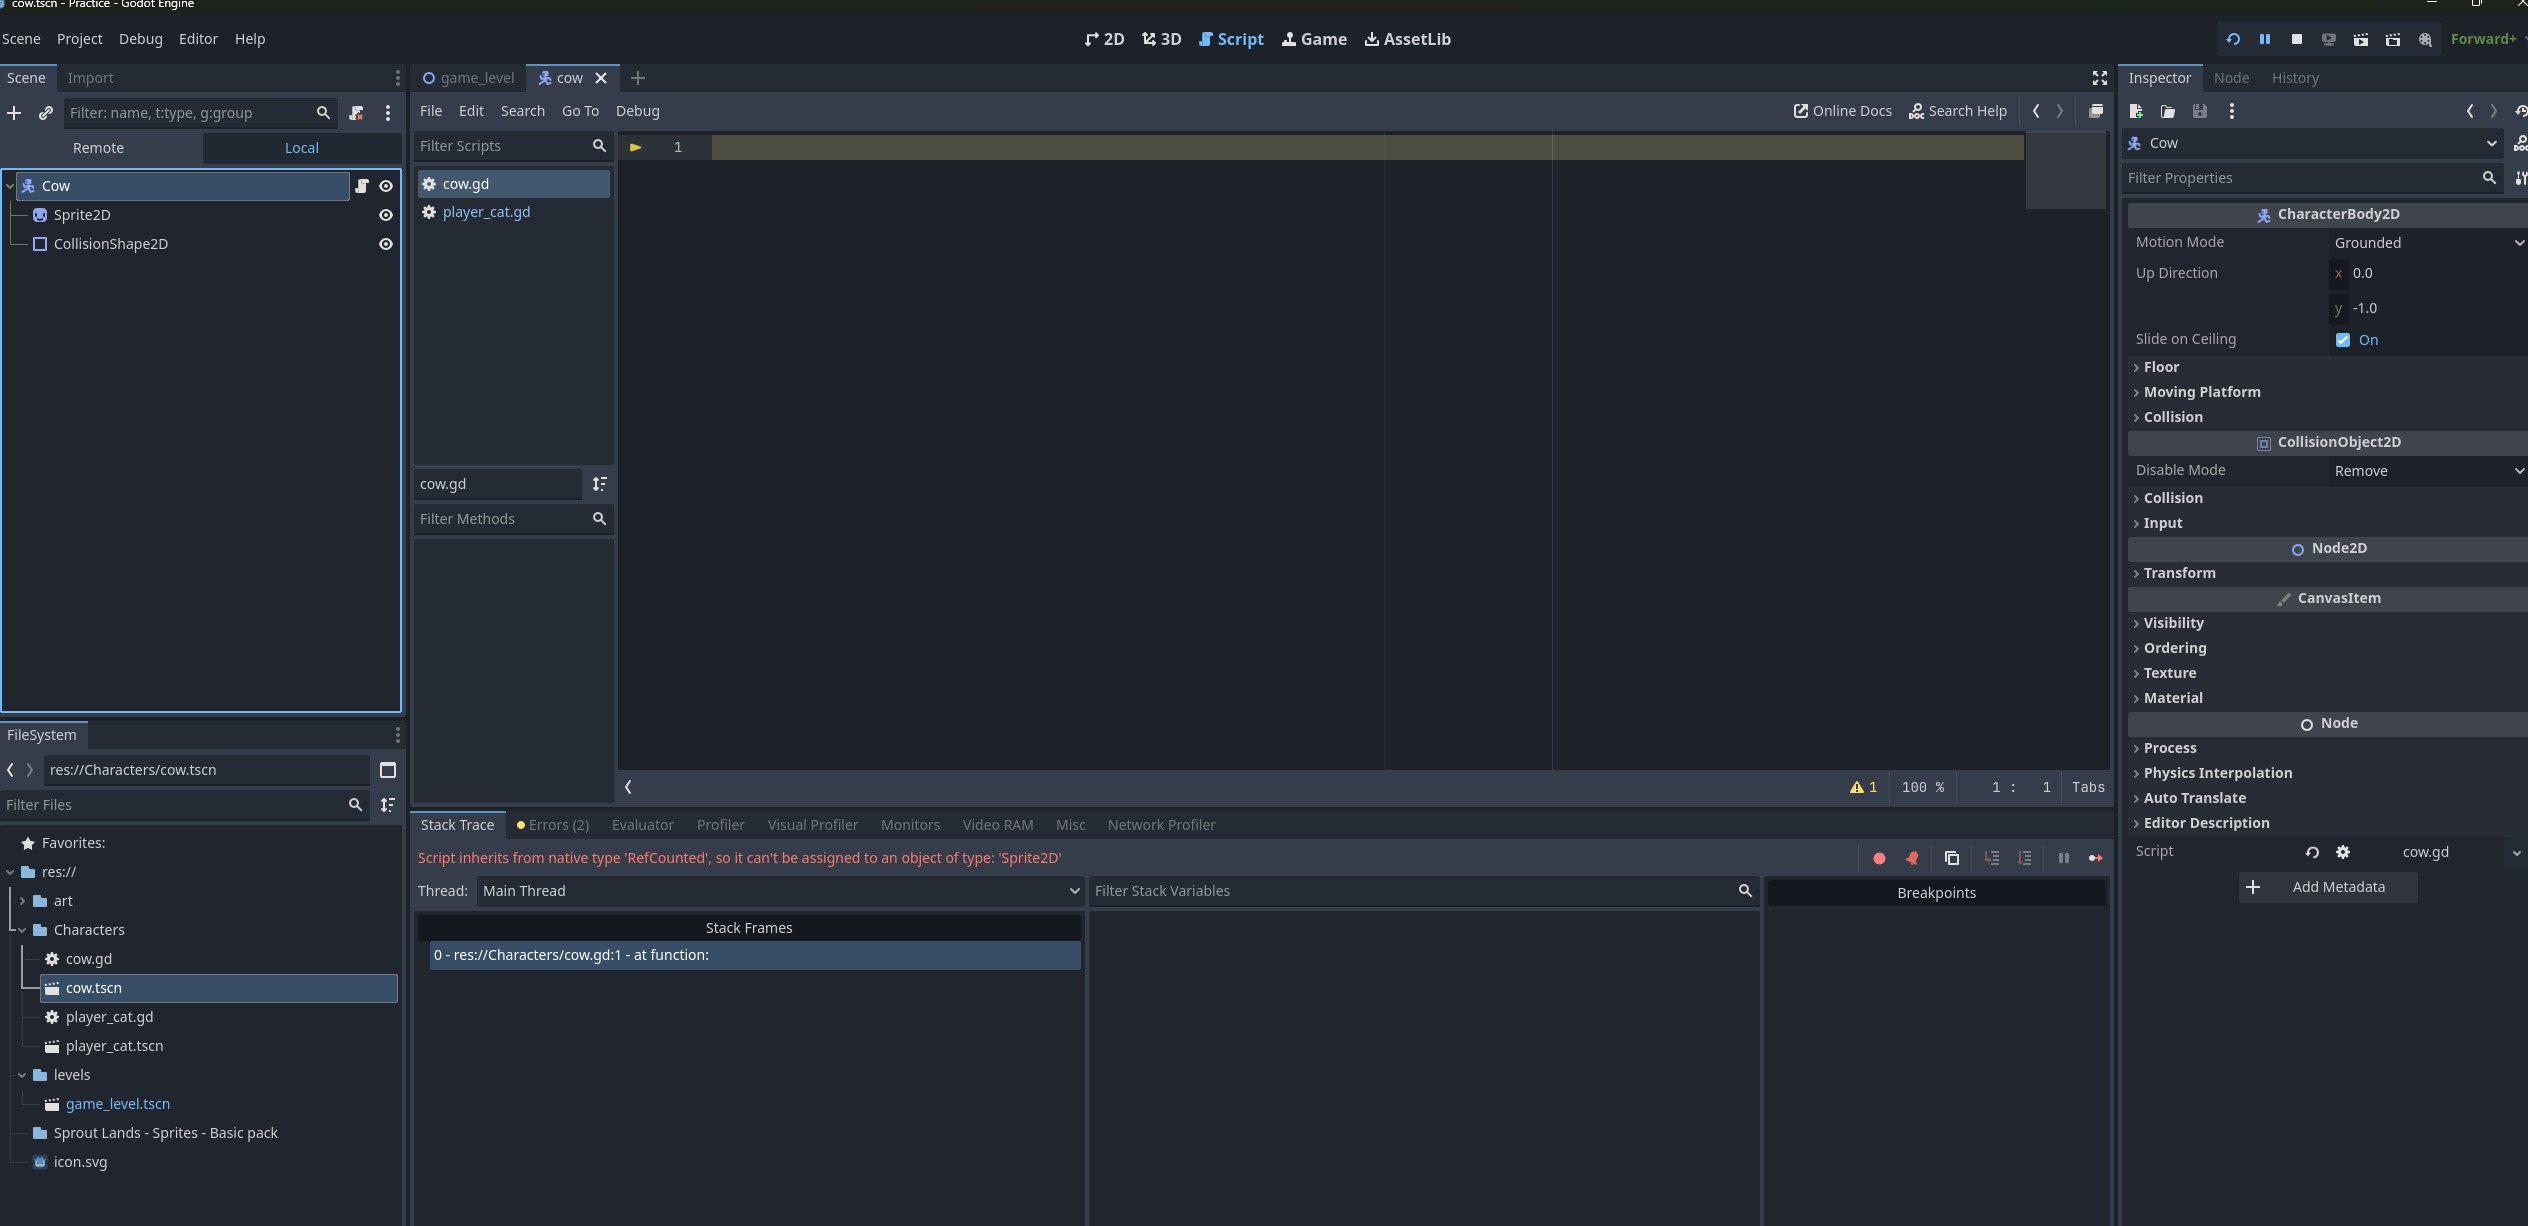Collapse the levels folder in FileSystem
The image size is (2528, 1226).
[22, 1075]
